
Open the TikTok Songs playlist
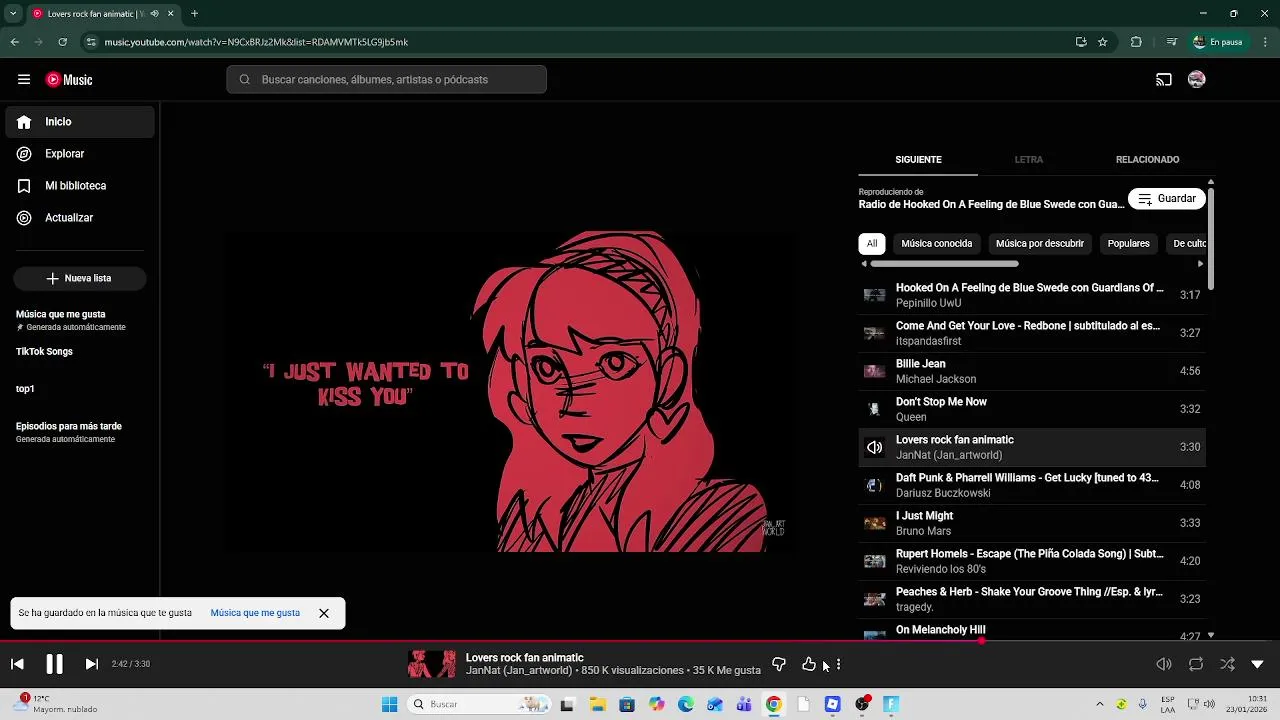44,352
